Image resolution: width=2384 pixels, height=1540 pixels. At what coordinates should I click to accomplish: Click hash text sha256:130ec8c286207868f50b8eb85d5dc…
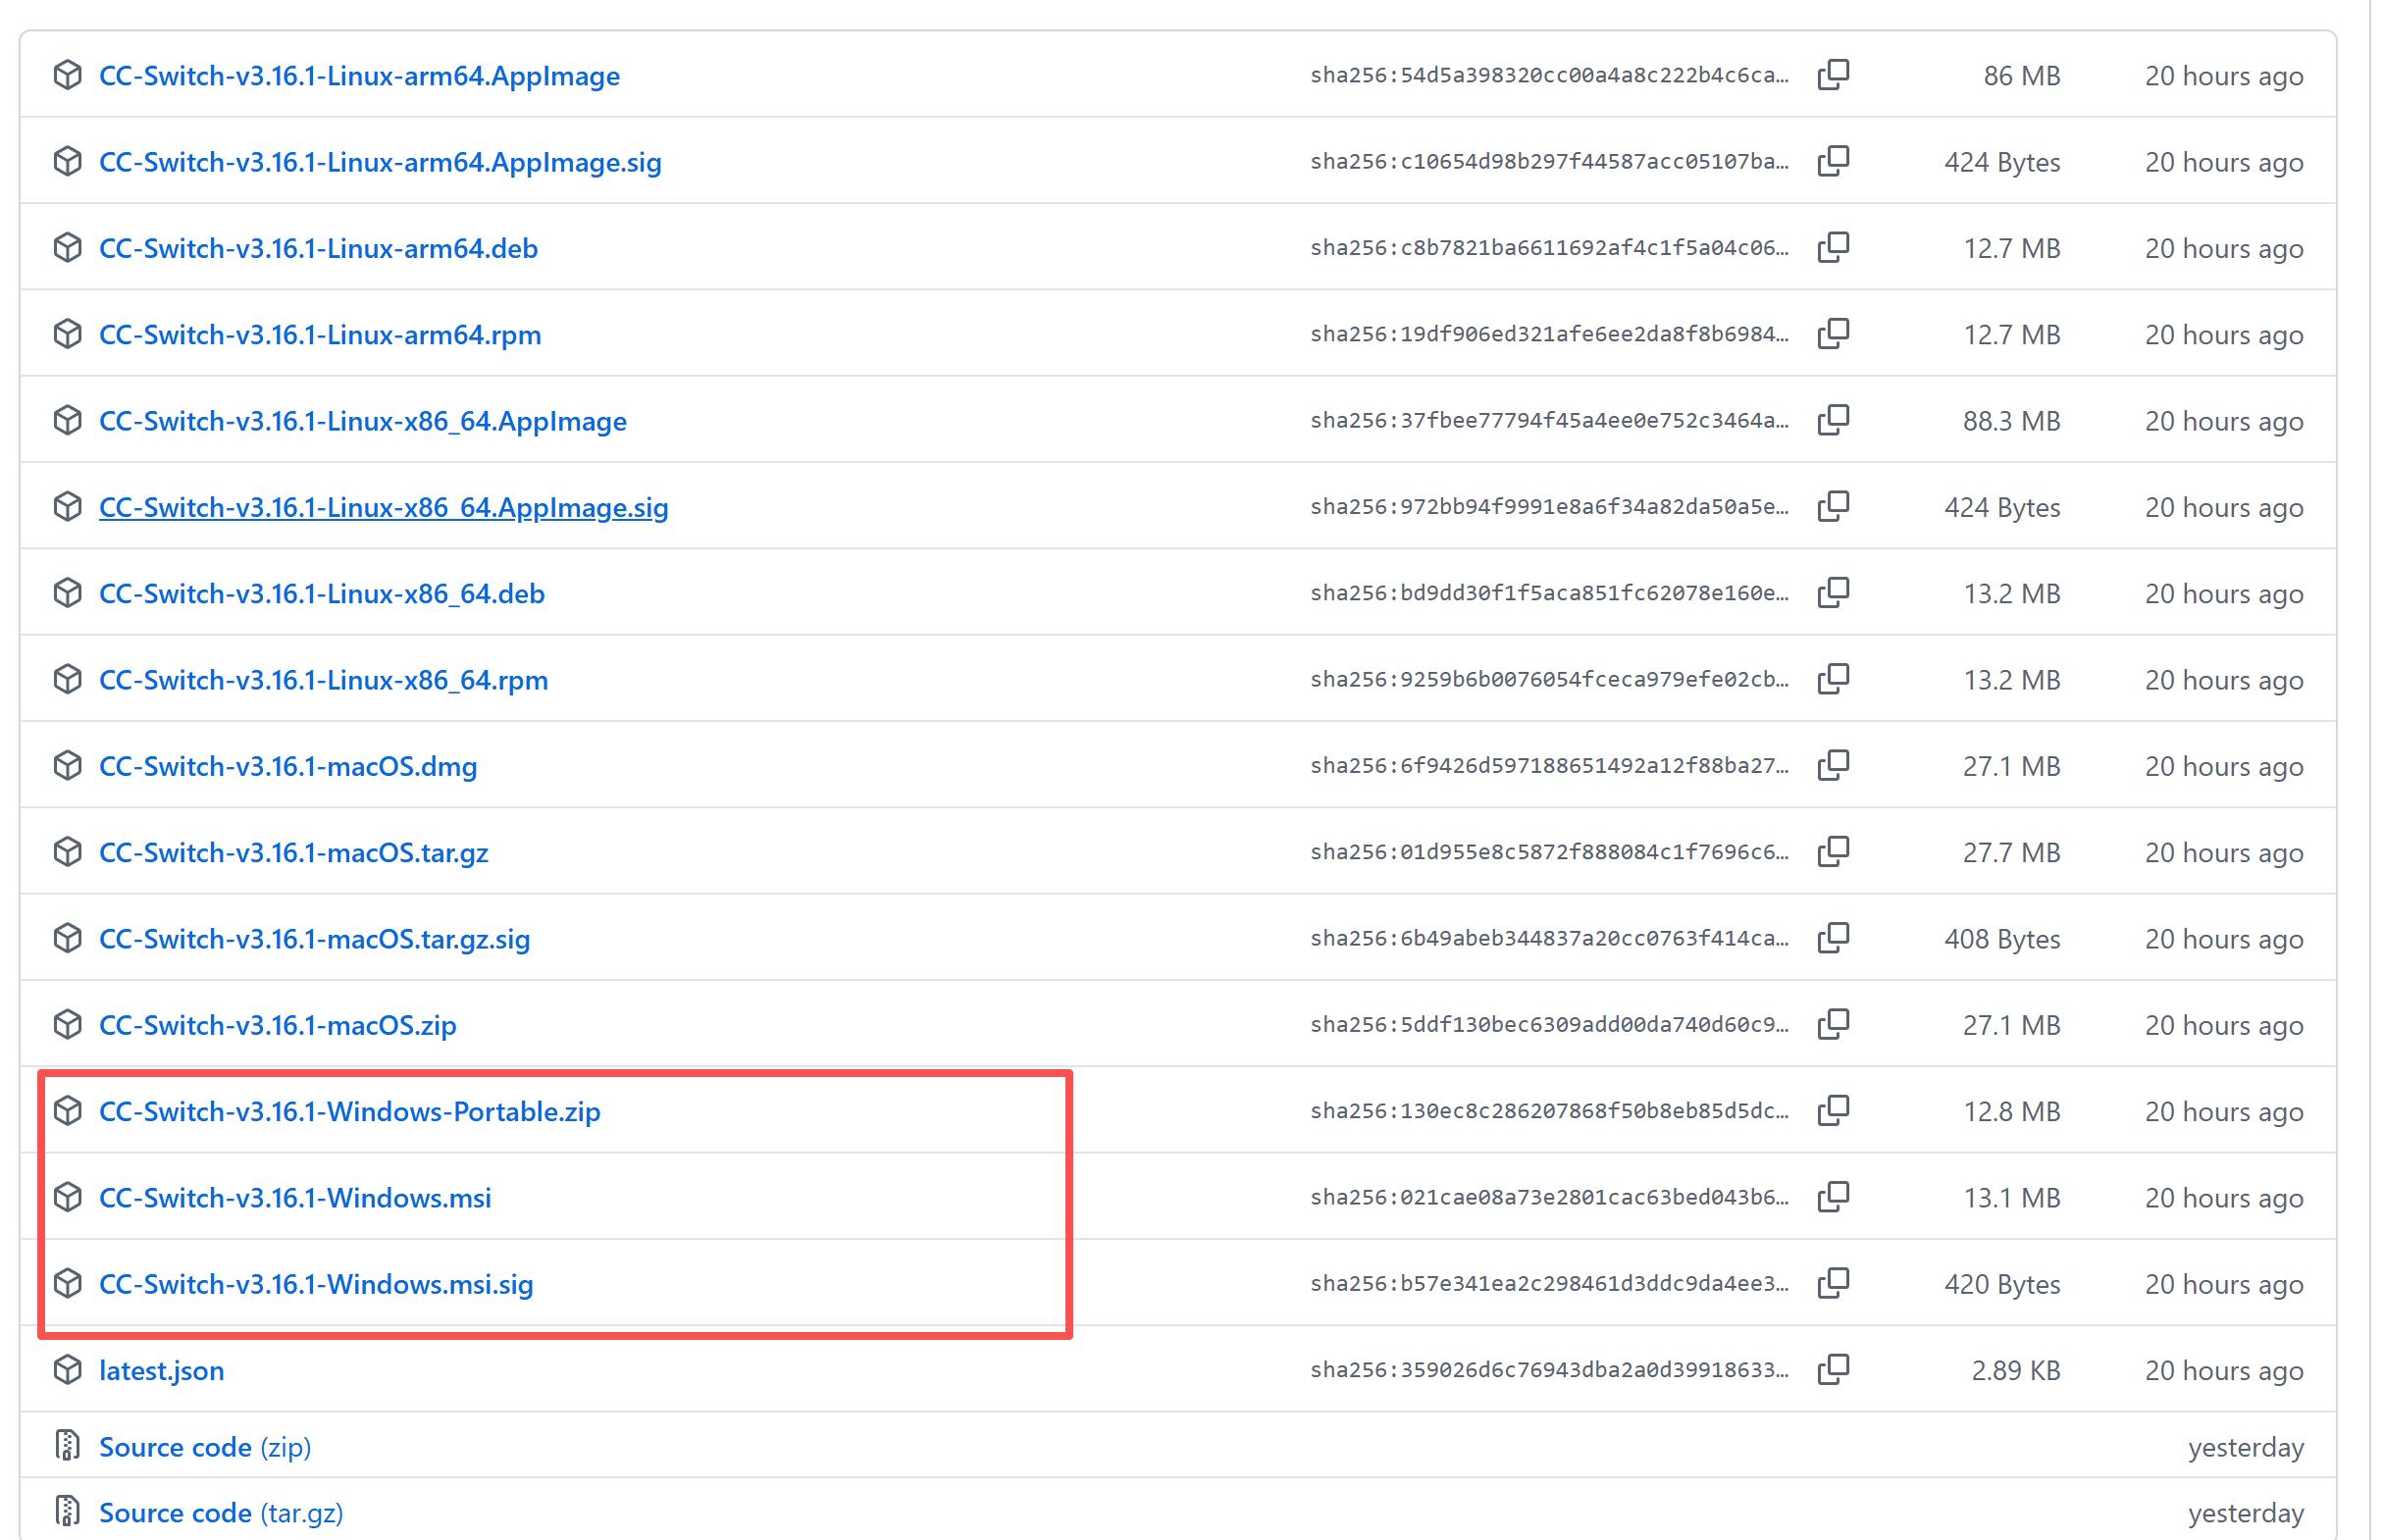1549,1110
